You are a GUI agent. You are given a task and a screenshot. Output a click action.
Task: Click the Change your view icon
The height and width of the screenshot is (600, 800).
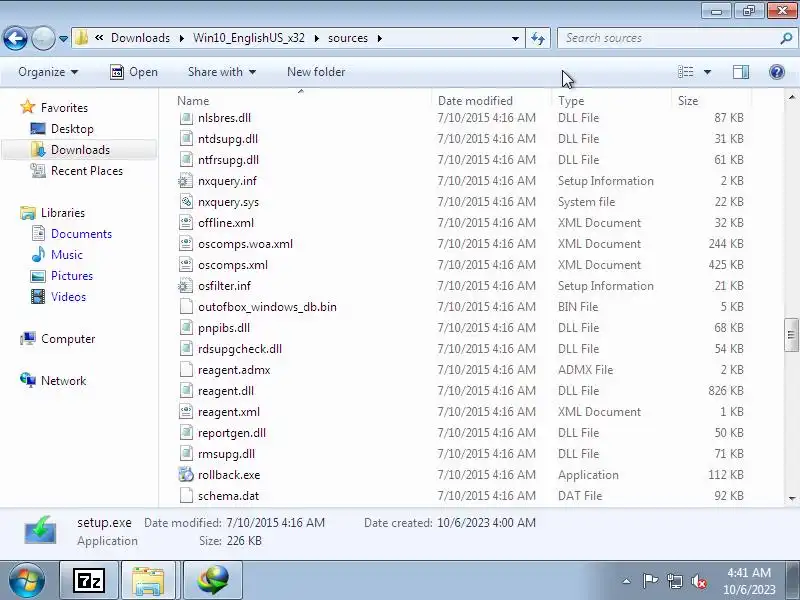pyautogui.click(x=685, y=72)
